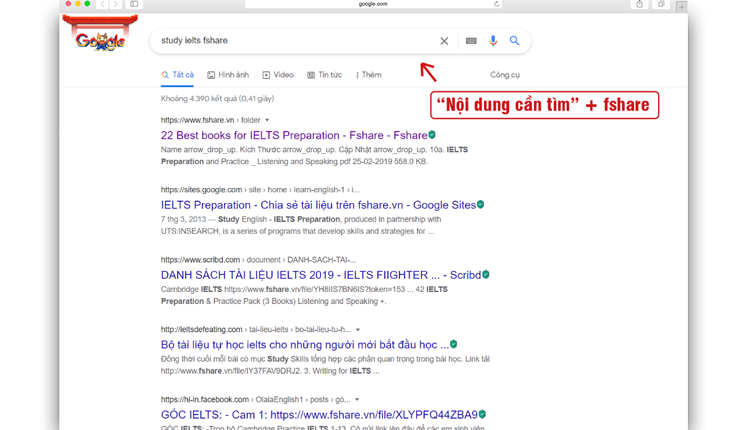Open 'IELTS Preparation - Chia sẻ tài liệu' result
This screenshot has height=430, width=750.
[x=319, y=205]
